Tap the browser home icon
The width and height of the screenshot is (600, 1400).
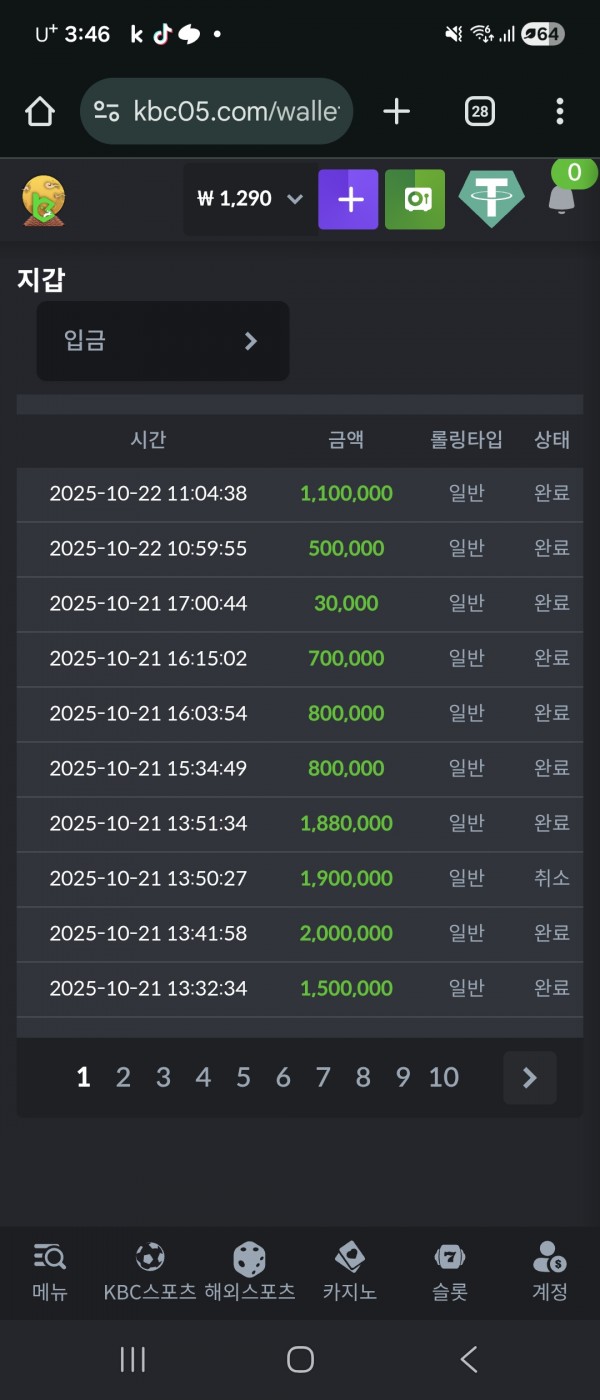40,112
